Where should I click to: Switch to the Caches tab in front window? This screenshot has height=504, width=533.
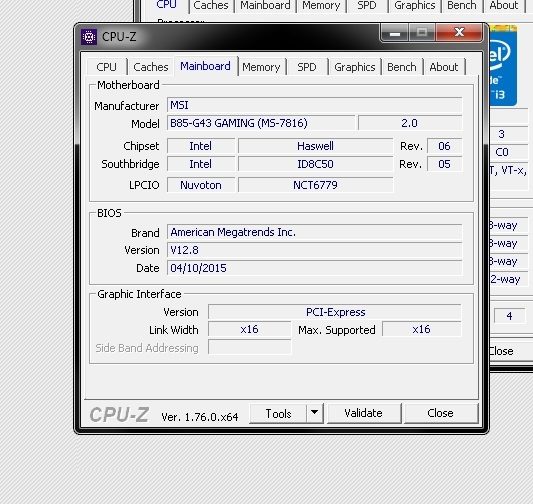point(151,67)
